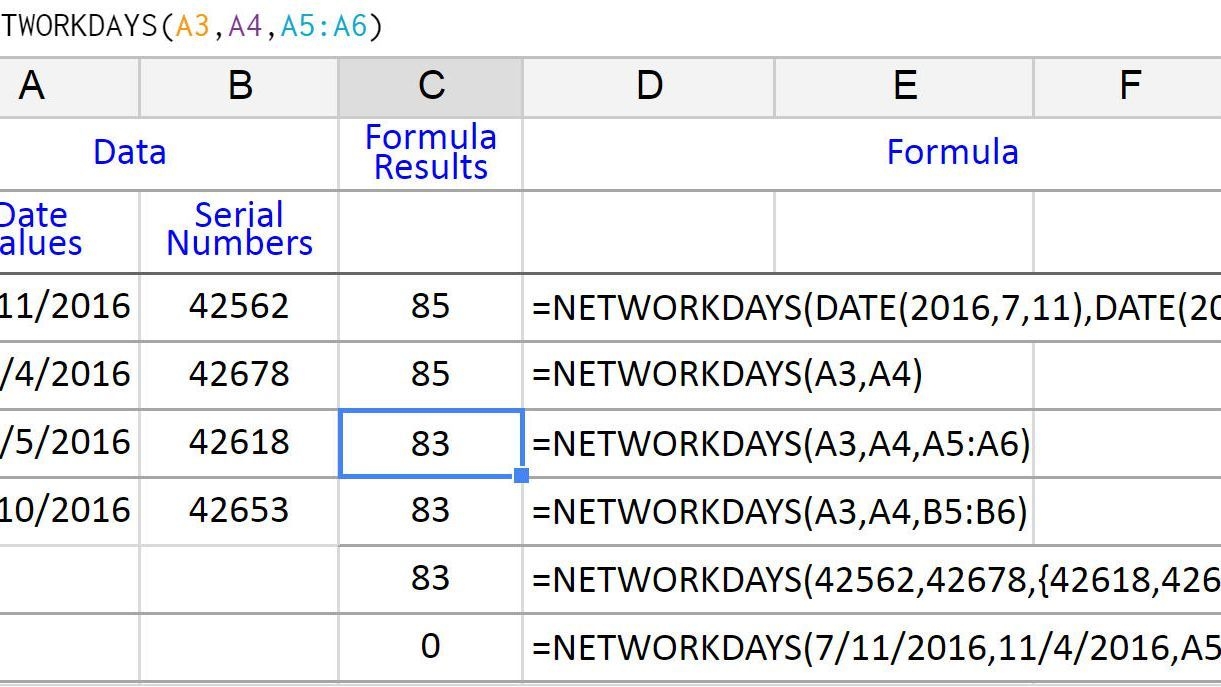This screenshot has width=1221, height=687.
Task: Select the date cell ending /4/2016
Action: click(68, 374)
